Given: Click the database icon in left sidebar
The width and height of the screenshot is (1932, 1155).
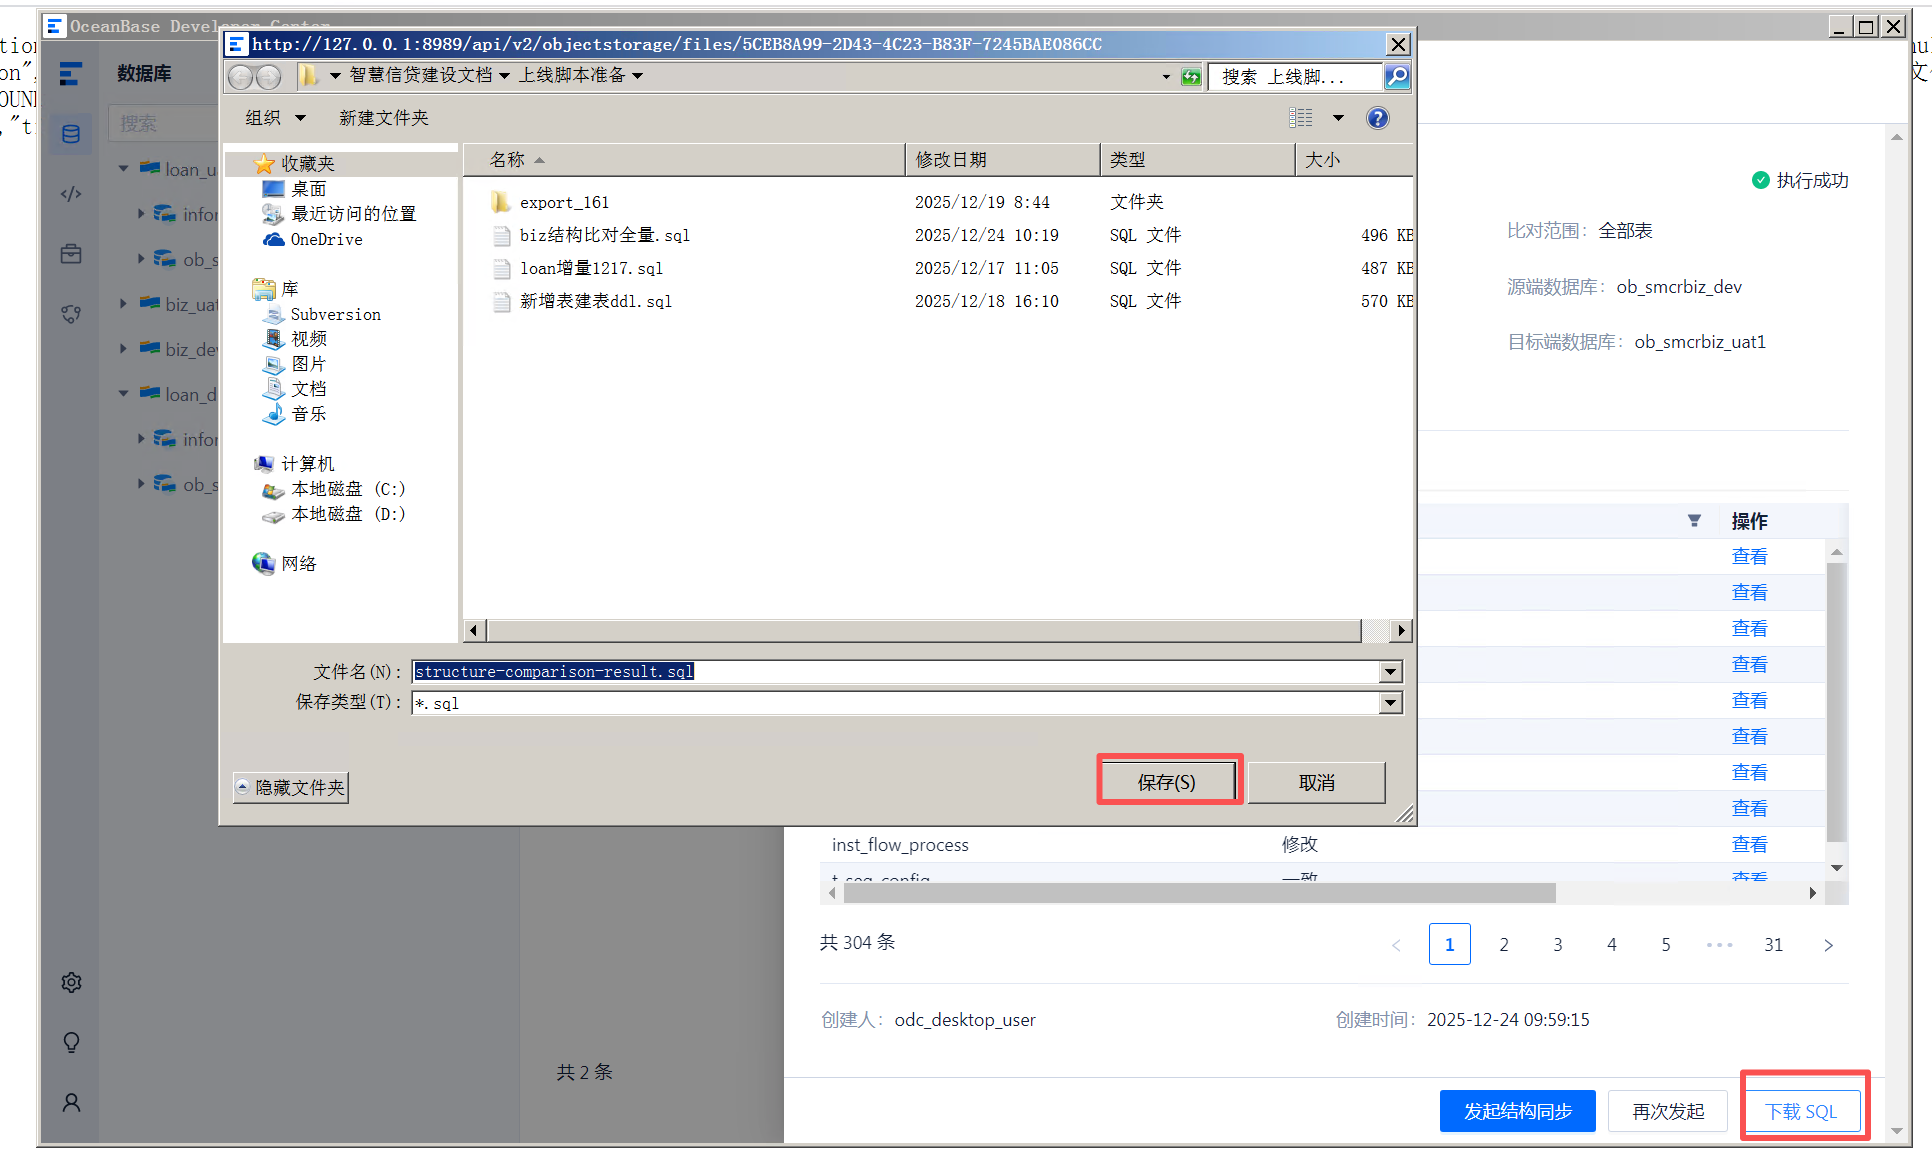Looking at the screenshot, I should point(71,134).
